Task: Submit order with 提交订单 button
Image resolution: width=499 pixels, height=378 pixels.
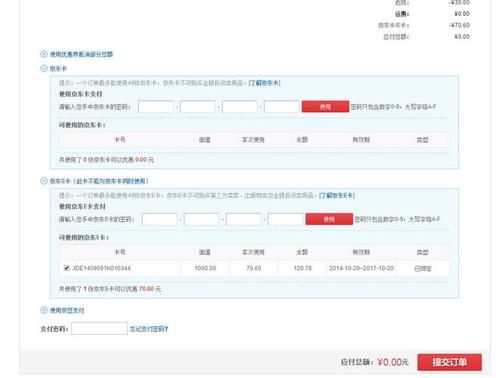Action: pyautogui.click(x=449, y=362)
